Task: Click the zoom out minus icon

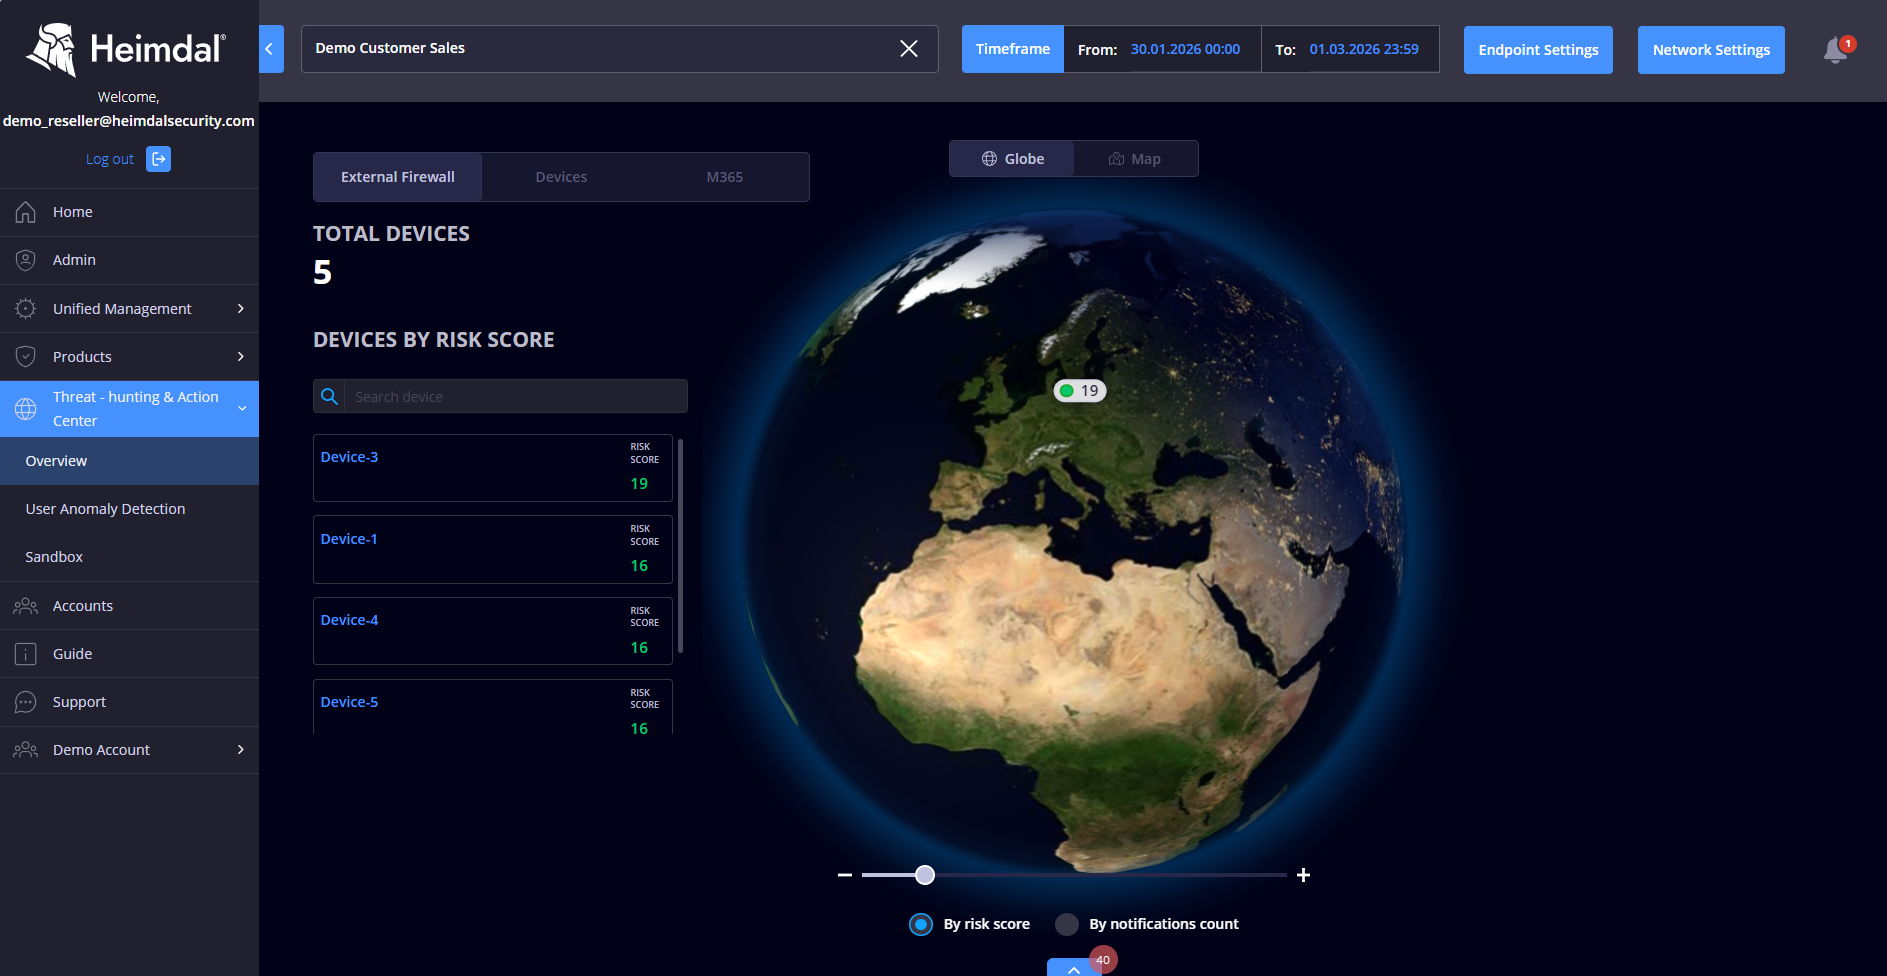Action: (x=845, y=875)
